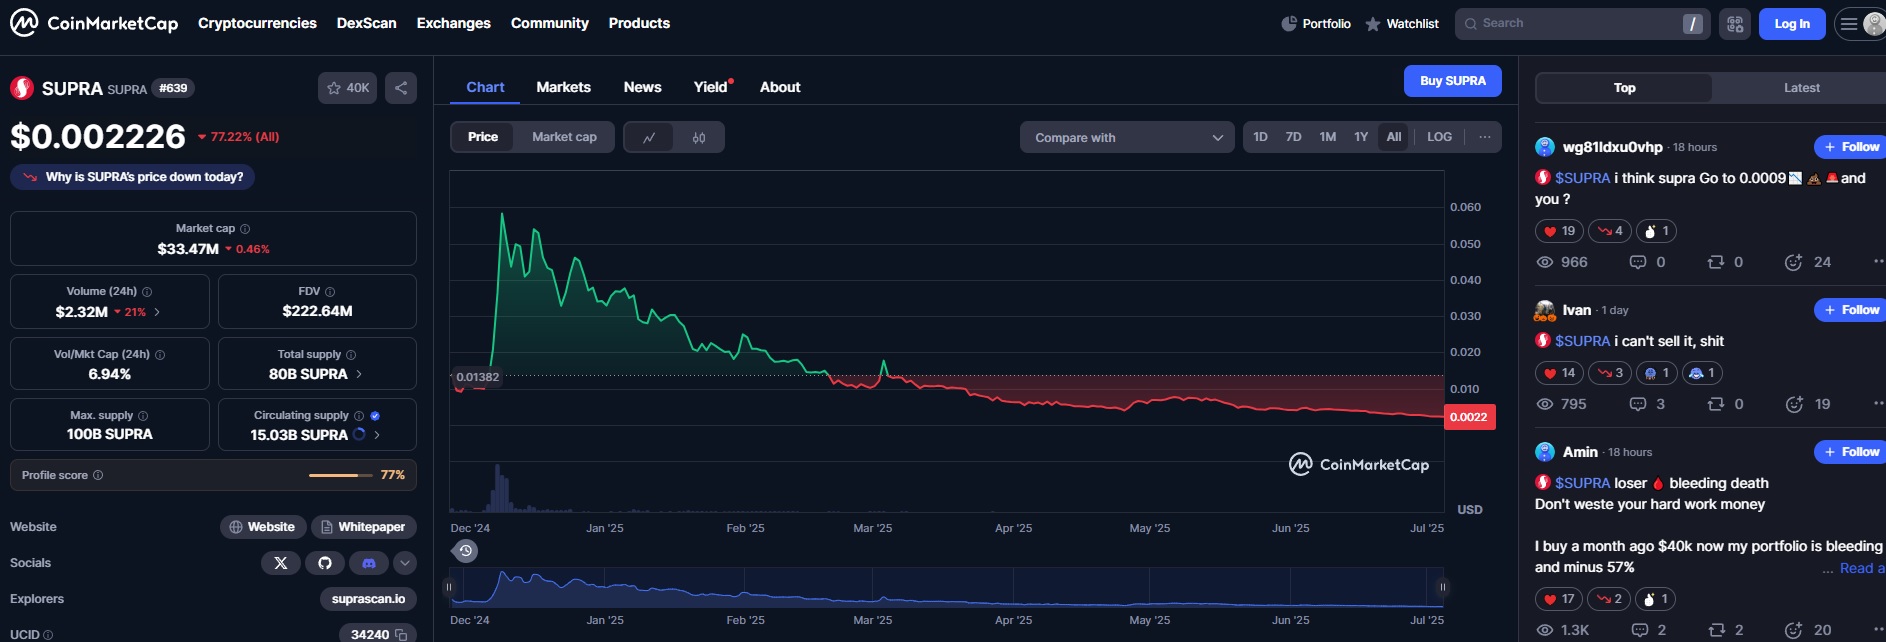
Task: Open SUPRA's X (Twitter) profile
Action: coord(281,563)
